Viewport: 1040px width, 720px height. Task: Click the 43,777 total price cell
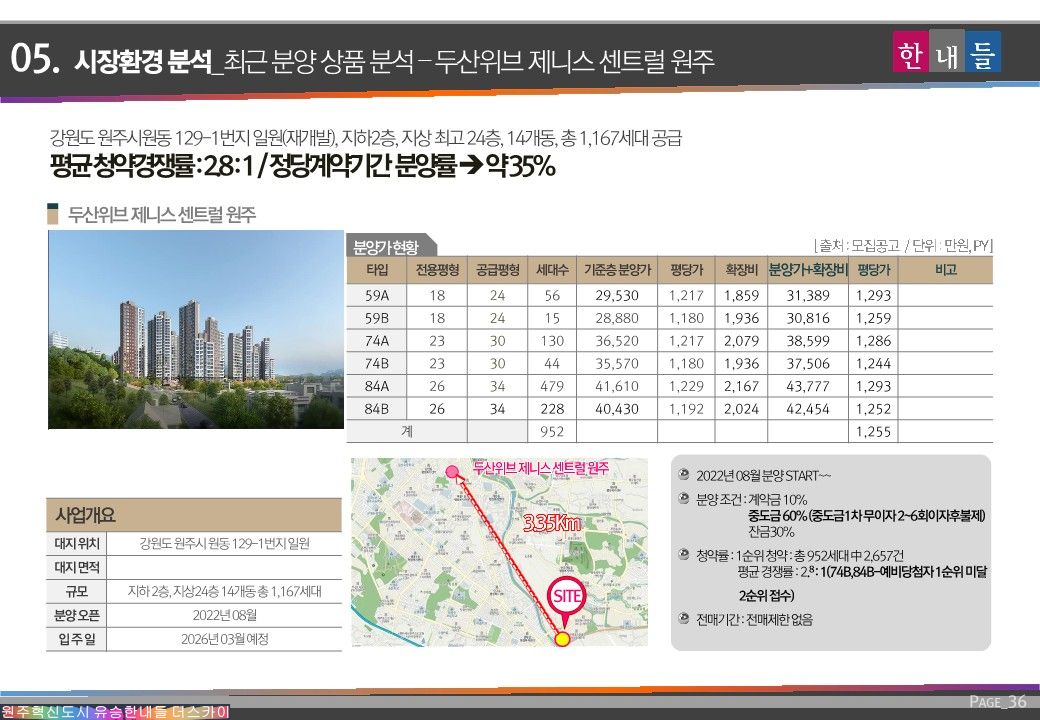[x=808, y=386]
